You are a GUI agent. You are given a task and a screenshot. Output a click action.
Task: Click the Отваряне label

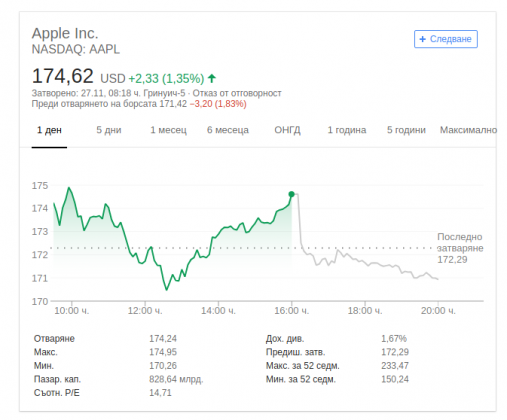(54, 339)
